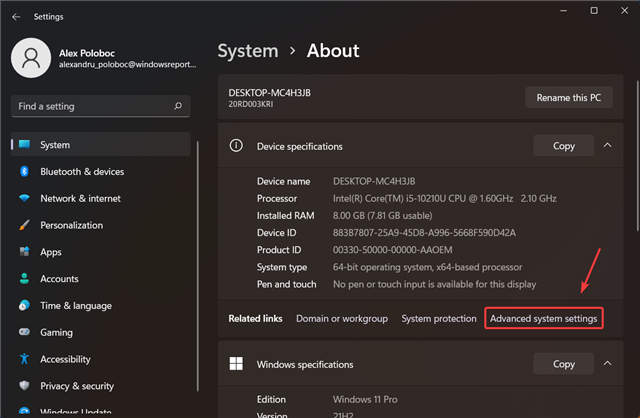Open Bluetooth & devices settings
640x418 pixels.
81,172
